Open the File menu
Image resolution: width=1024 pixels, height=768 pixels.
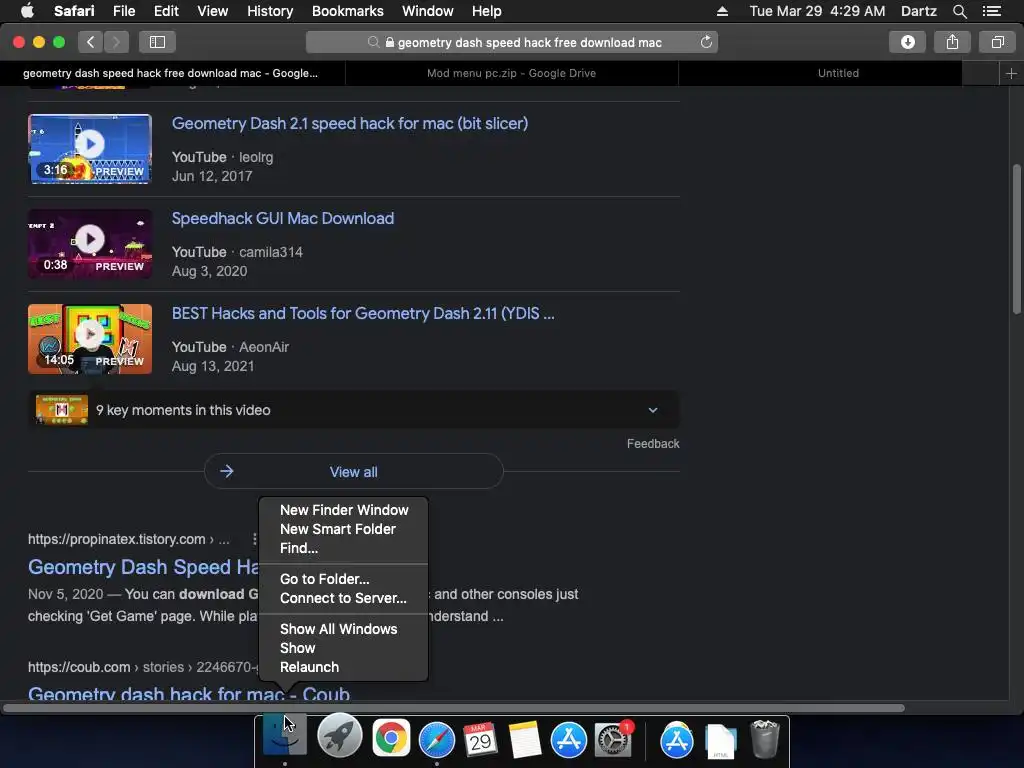pyautogui.click(x=123, y=11)
